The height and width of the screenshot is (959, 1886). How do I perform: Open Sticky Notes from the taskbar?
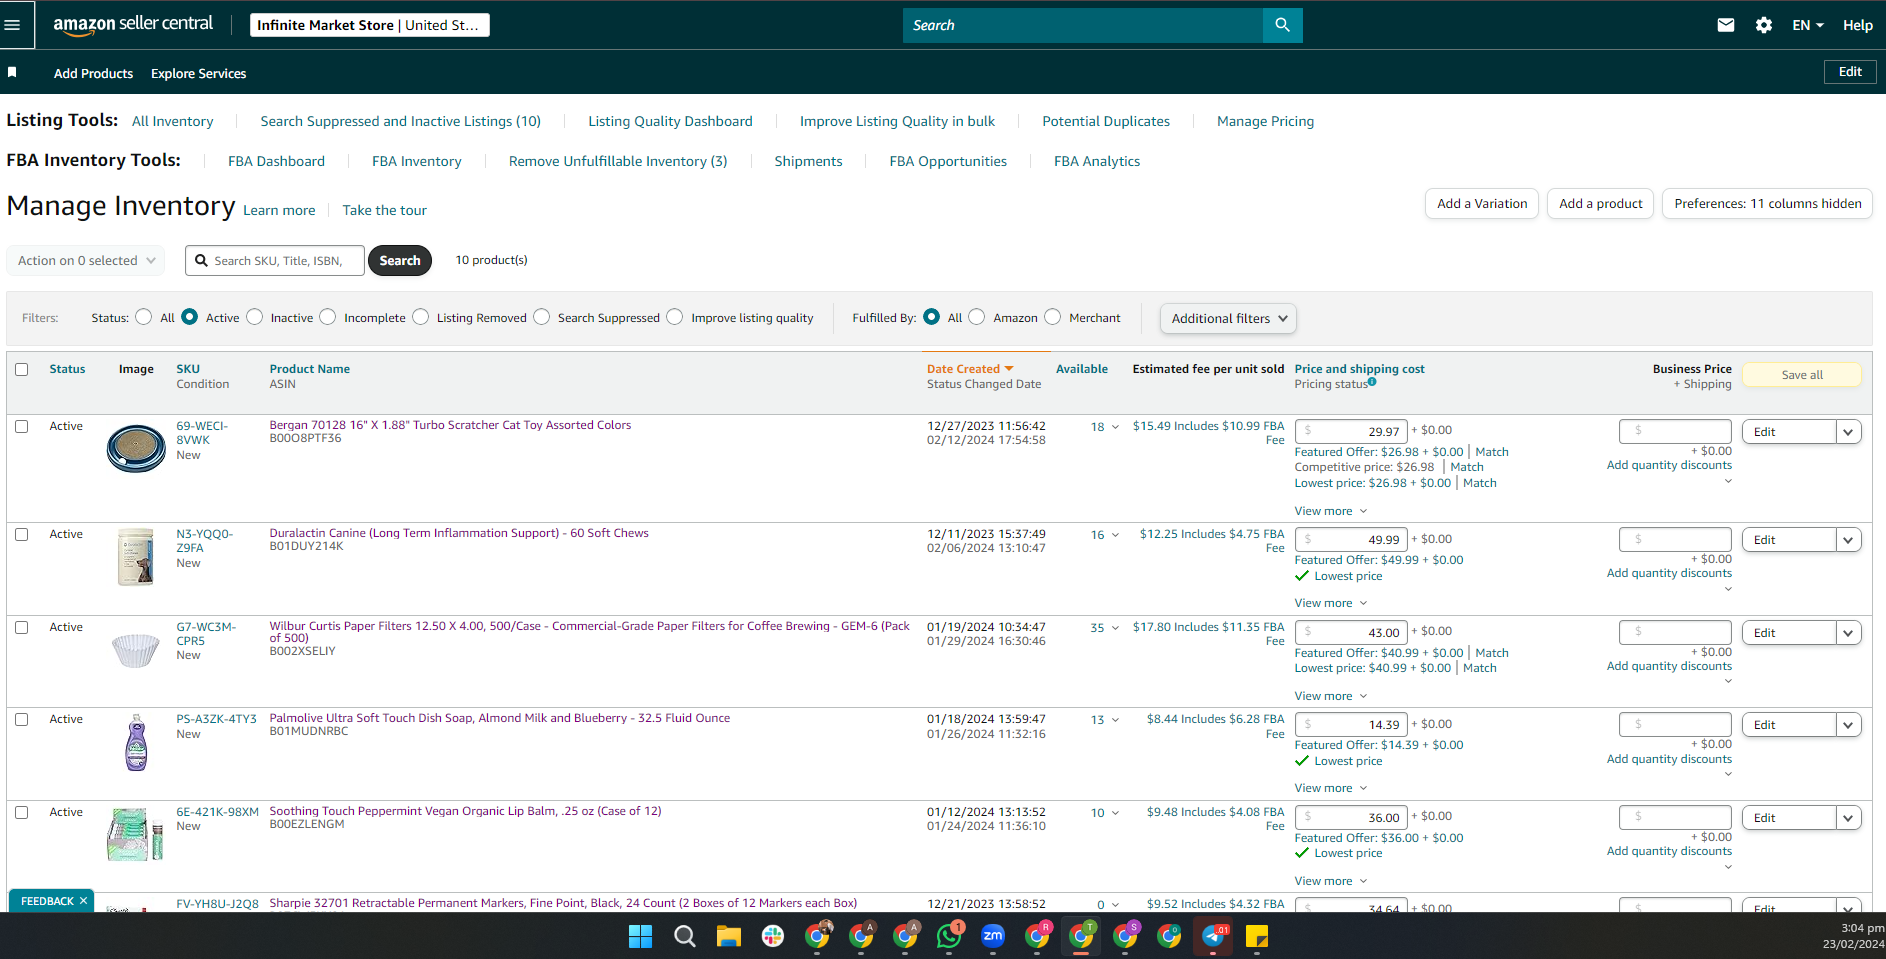pos(1257,936)
